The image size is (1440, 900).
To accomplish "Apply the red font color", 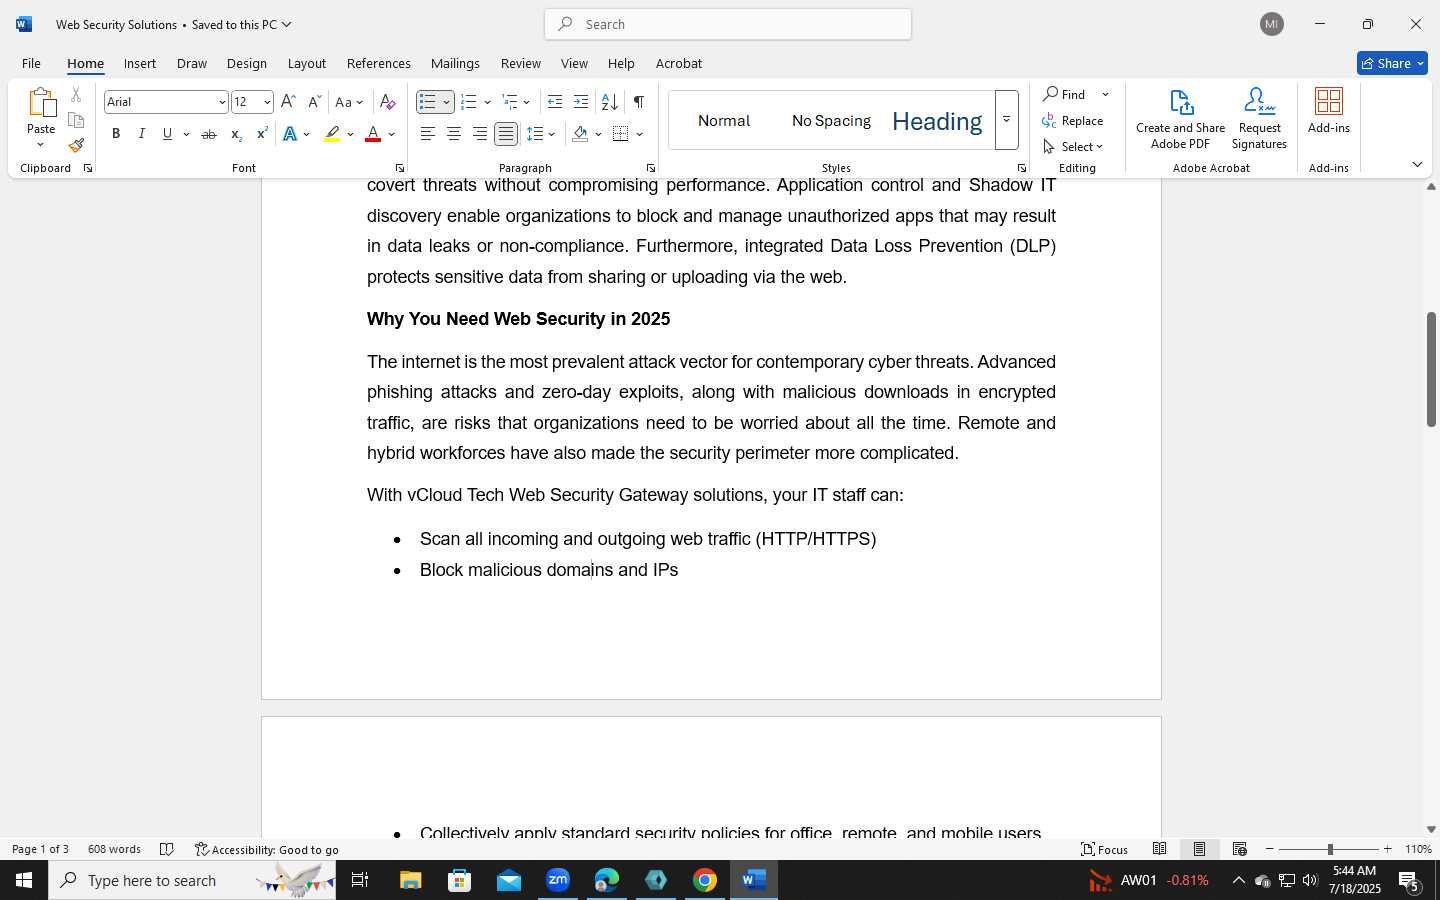I will [373, 134].
